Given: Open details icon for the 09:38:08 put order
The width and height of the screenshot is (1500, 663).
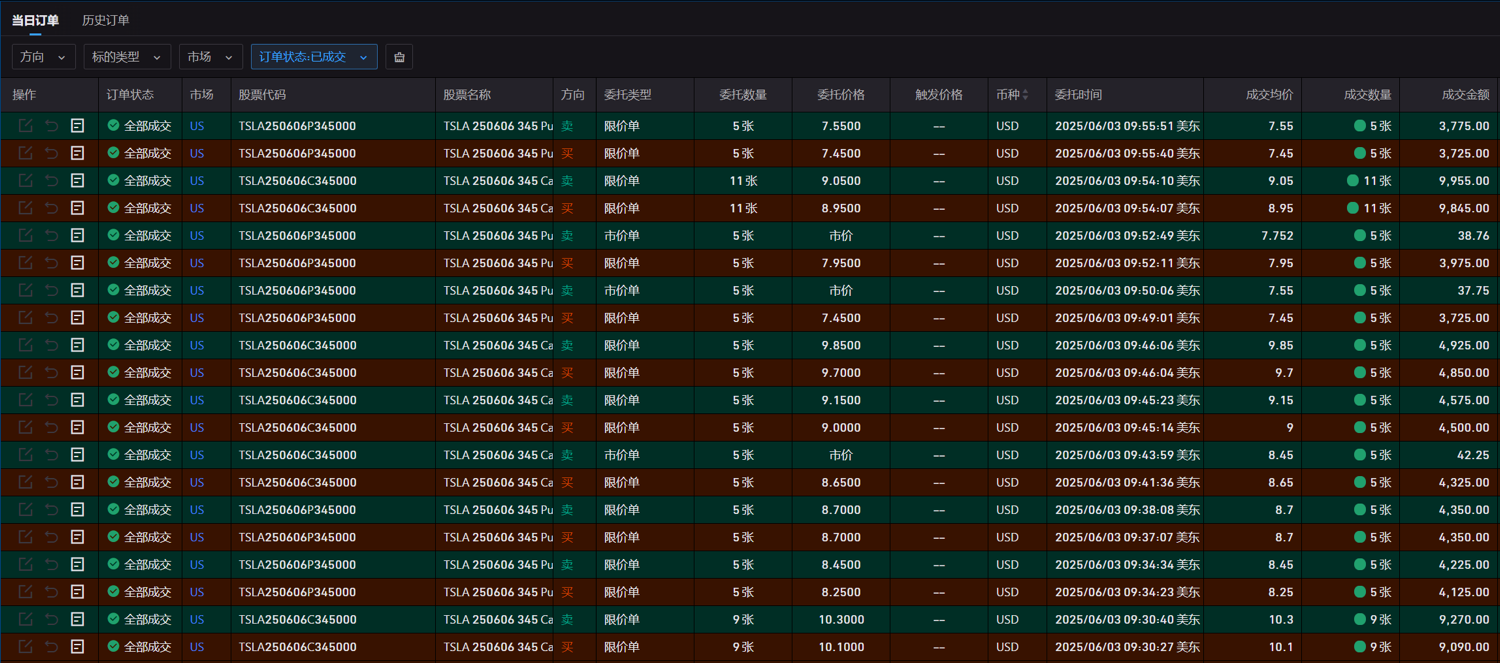Looking at the screenshot, I should (77, 510).
